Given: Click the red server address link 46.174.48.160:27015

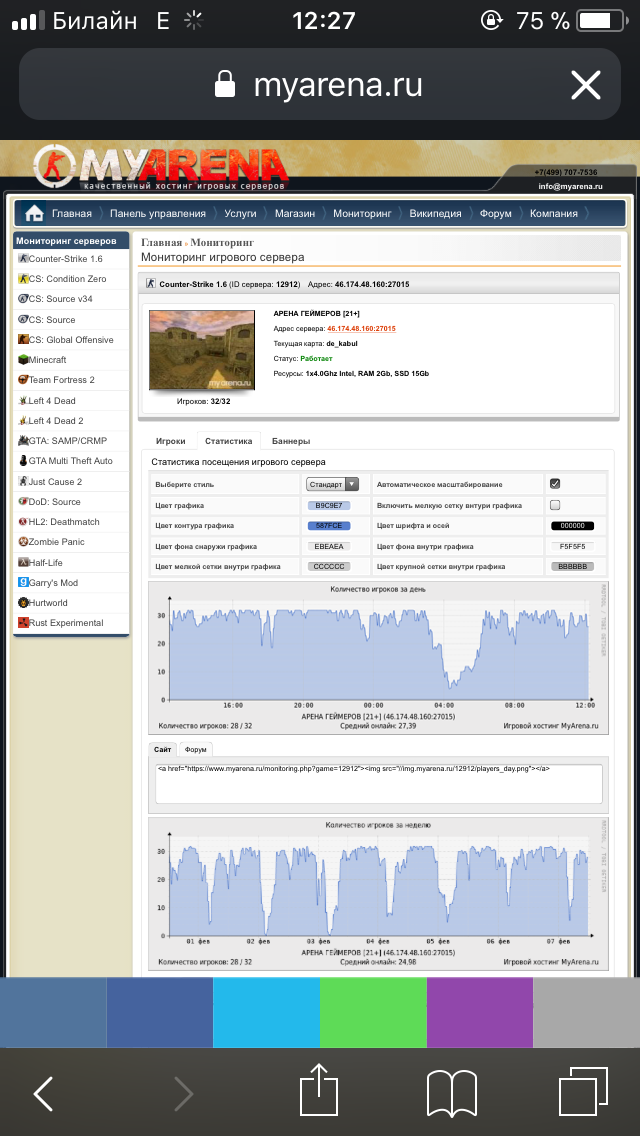Looking at the screenshot, I should pyautogui.click(x=360, y=328).
